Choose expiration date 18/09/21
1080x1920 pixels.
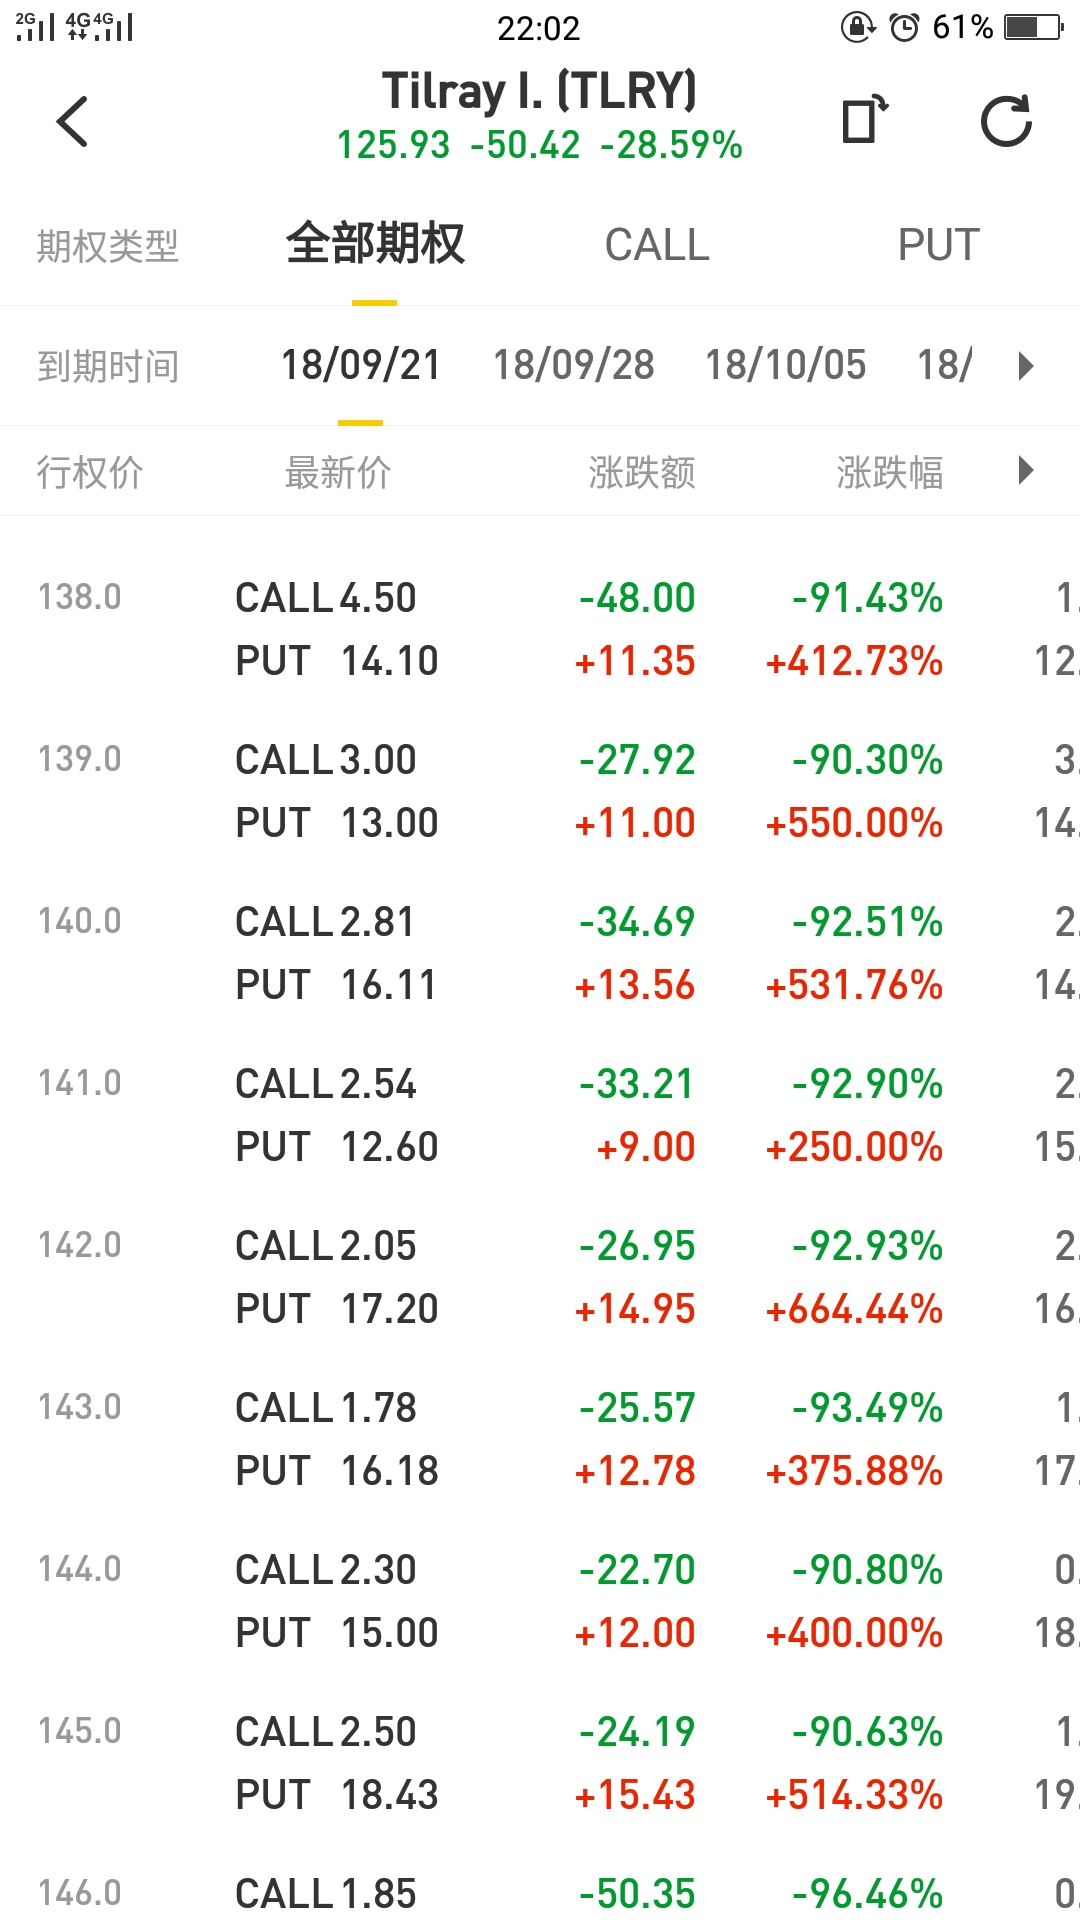point(361,365)
